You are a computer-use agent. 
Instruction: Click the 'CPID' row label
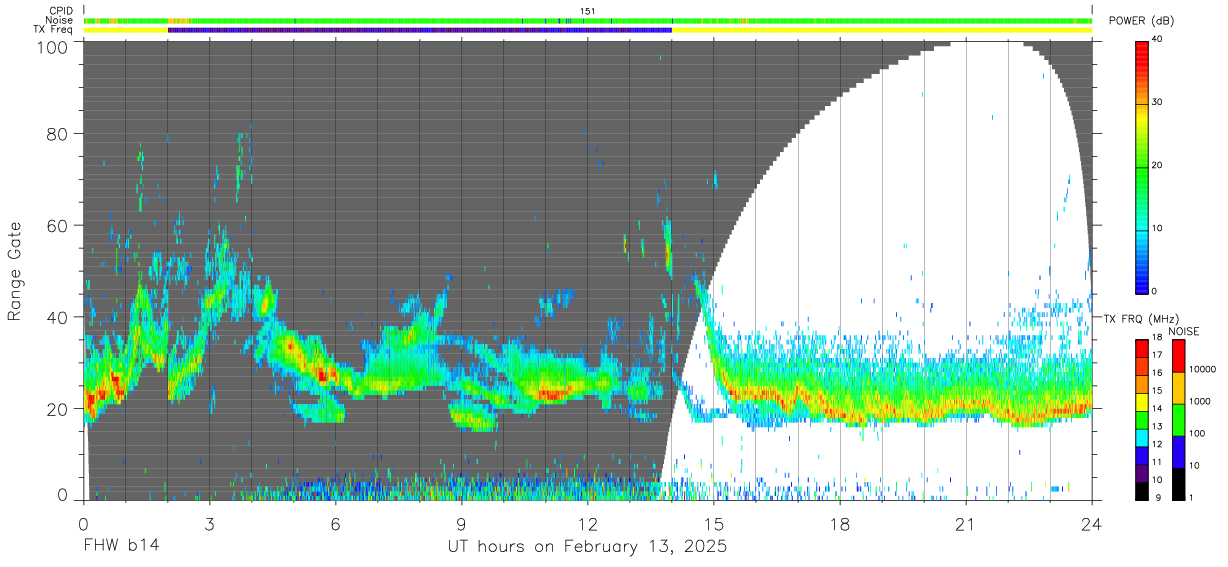coord(60,11)
